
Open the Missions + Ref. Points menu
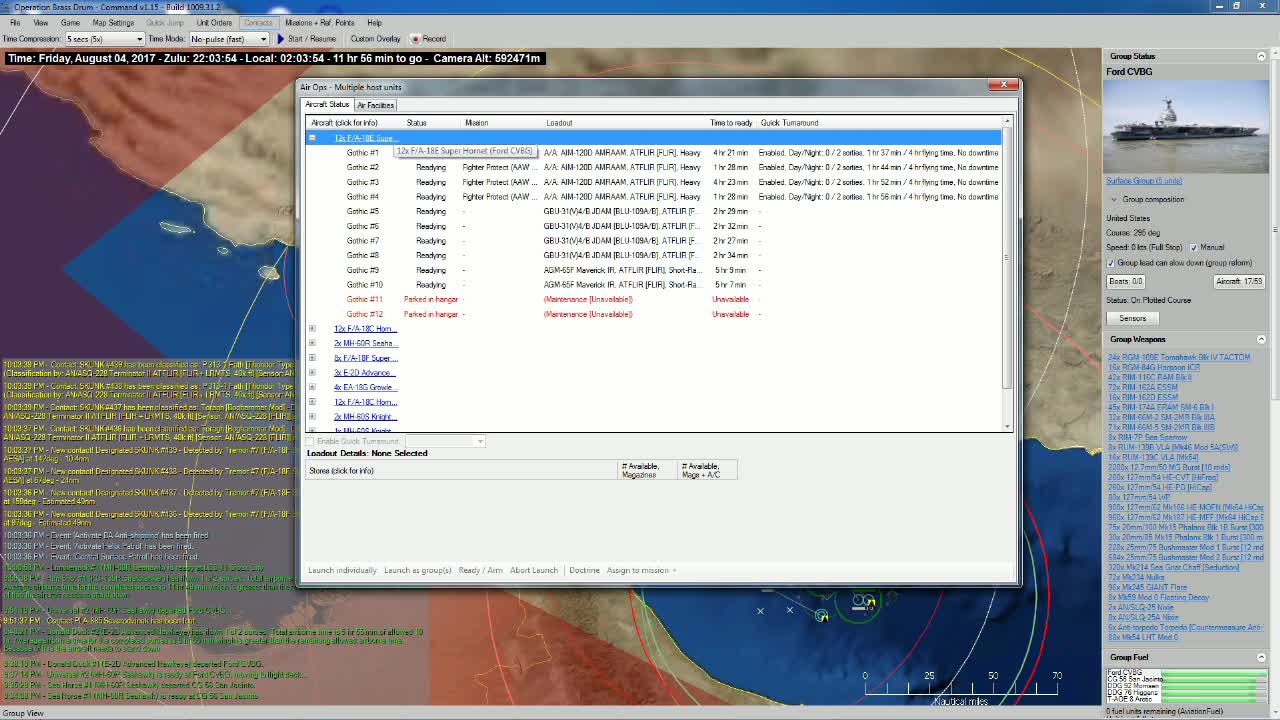[320, 22]
